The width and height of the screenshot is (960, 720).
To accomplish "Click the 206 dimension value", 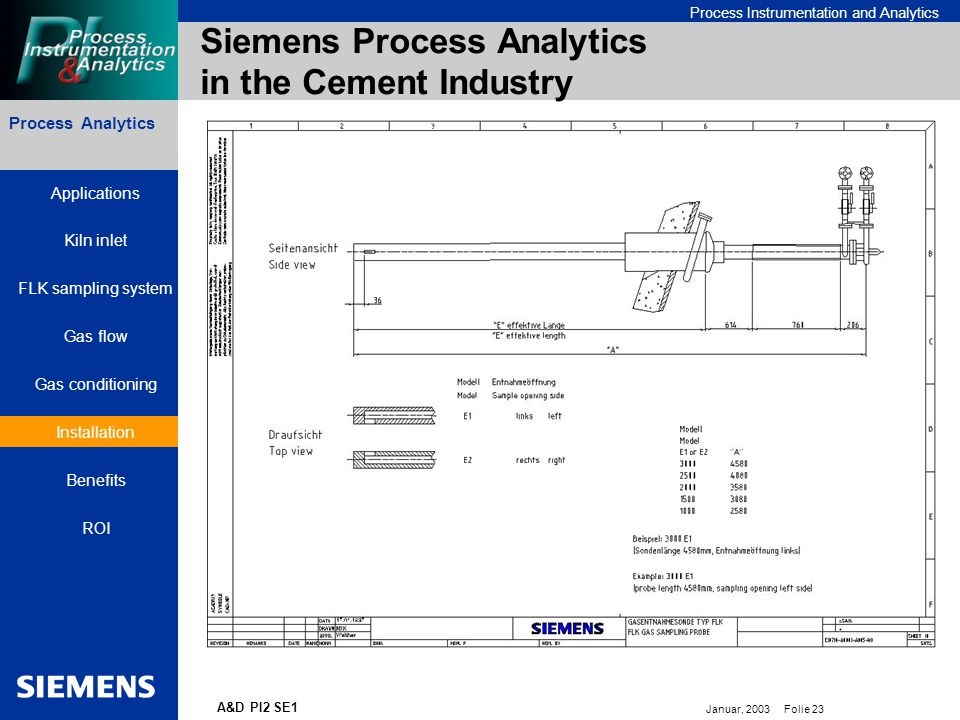I will (853, 325).
